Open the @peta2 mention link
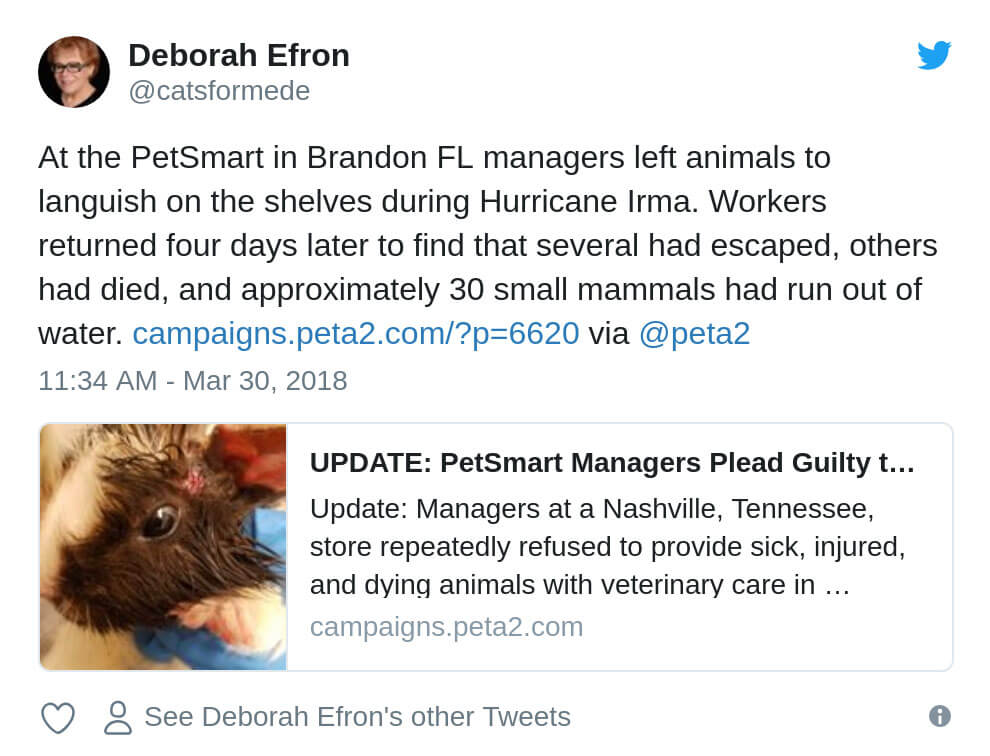 tap(695, 333)
